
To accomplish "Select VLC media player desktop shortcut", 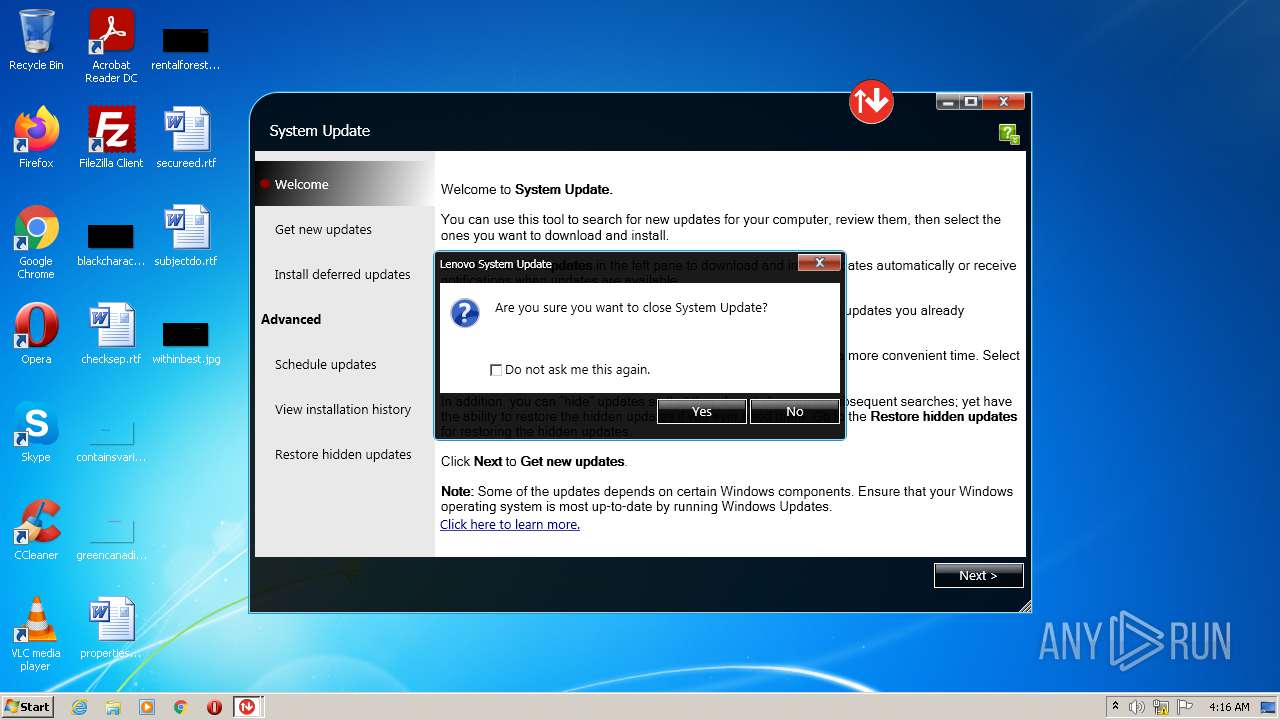I will click(x=36, y=634).
